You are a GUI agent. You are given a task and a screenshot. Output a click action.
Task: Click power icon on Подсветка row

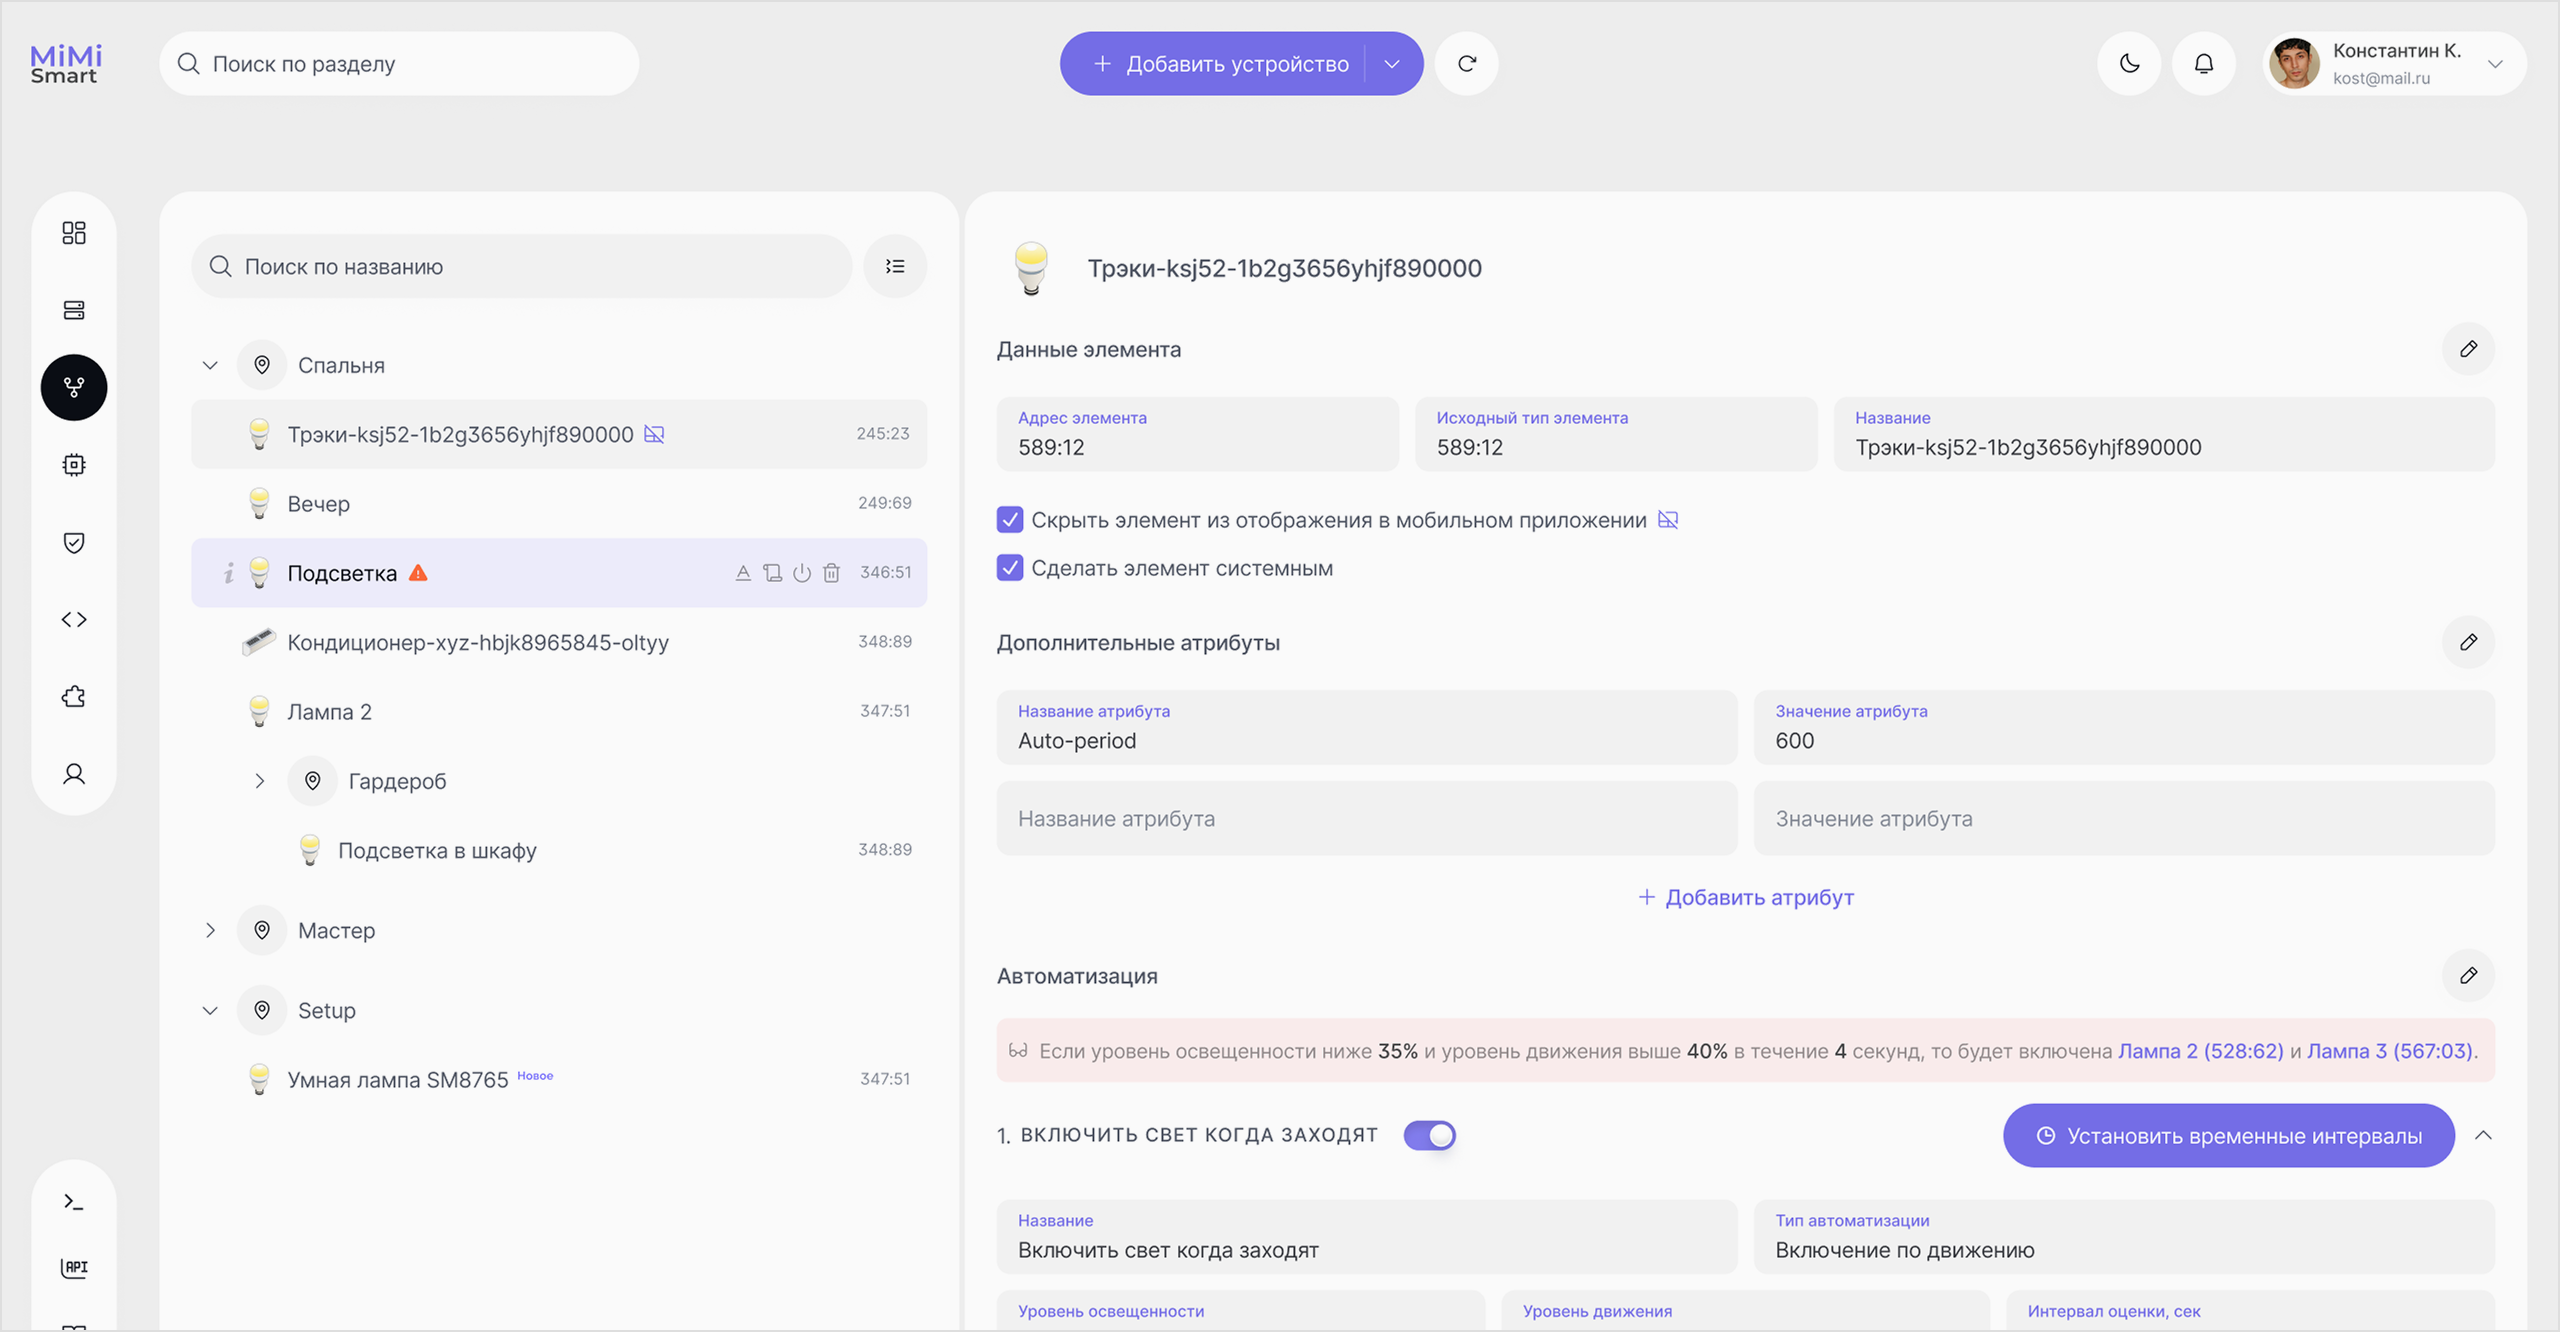802,573
